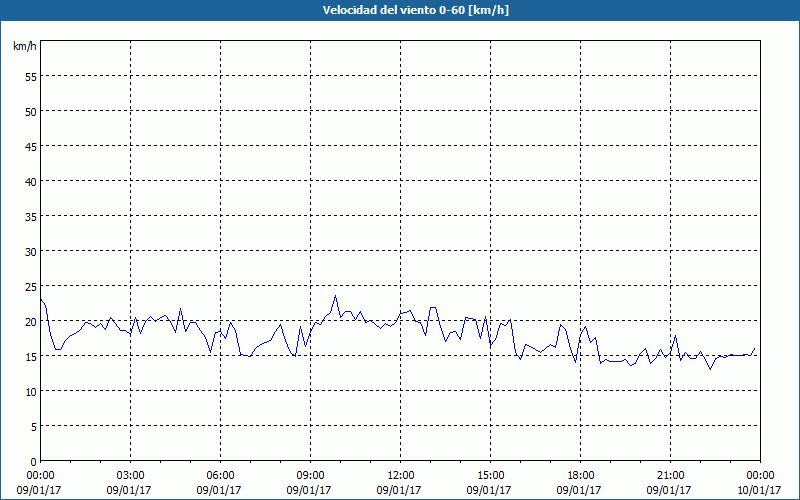The image size is (800, 500).
Task: Click the 45 value on the y-axis
Action: pos(31,146)
